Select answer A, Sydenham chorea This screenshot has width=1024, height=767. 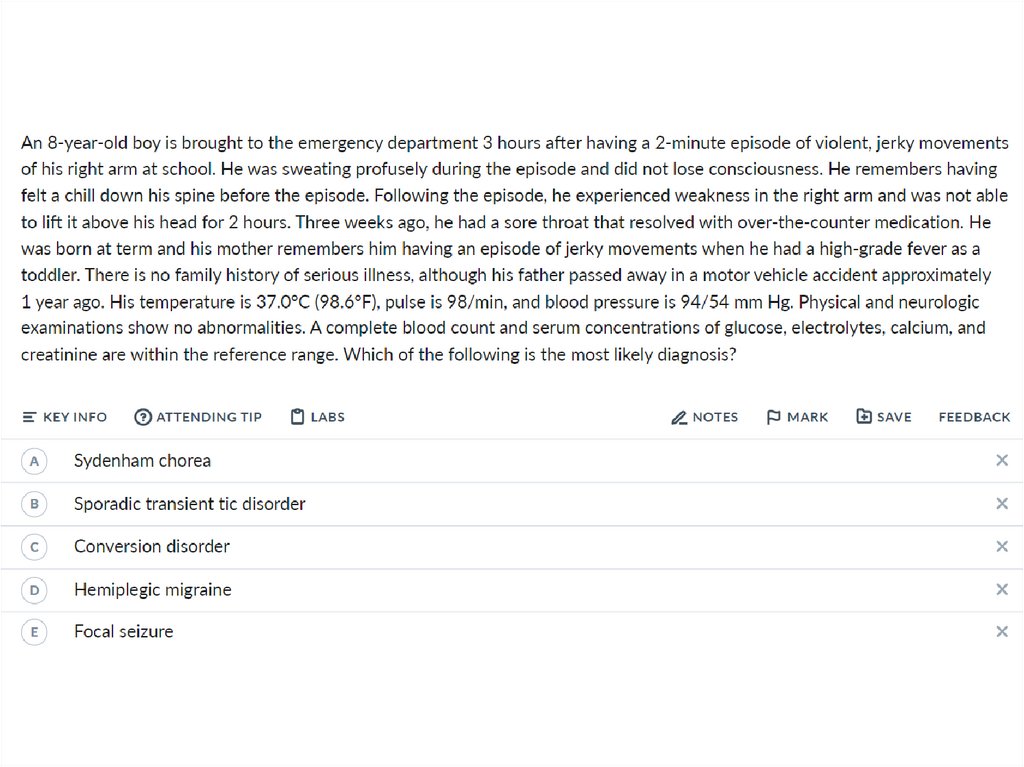(35, 461)
